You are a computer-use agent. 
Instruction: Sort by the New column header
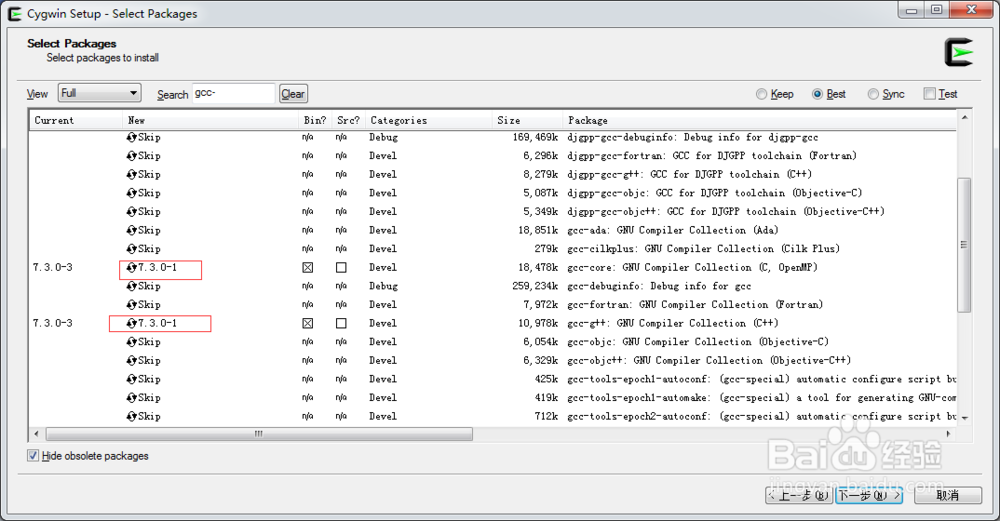pos(210,120)
